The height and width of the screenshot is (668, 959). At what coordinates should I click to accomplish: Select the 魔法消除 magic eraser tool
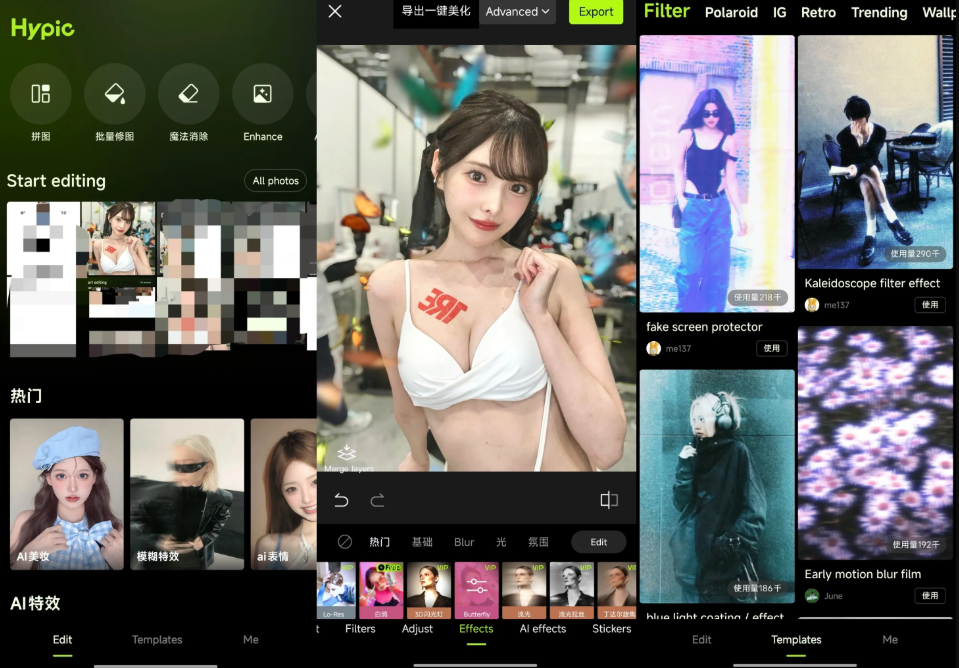coord(188,95)
